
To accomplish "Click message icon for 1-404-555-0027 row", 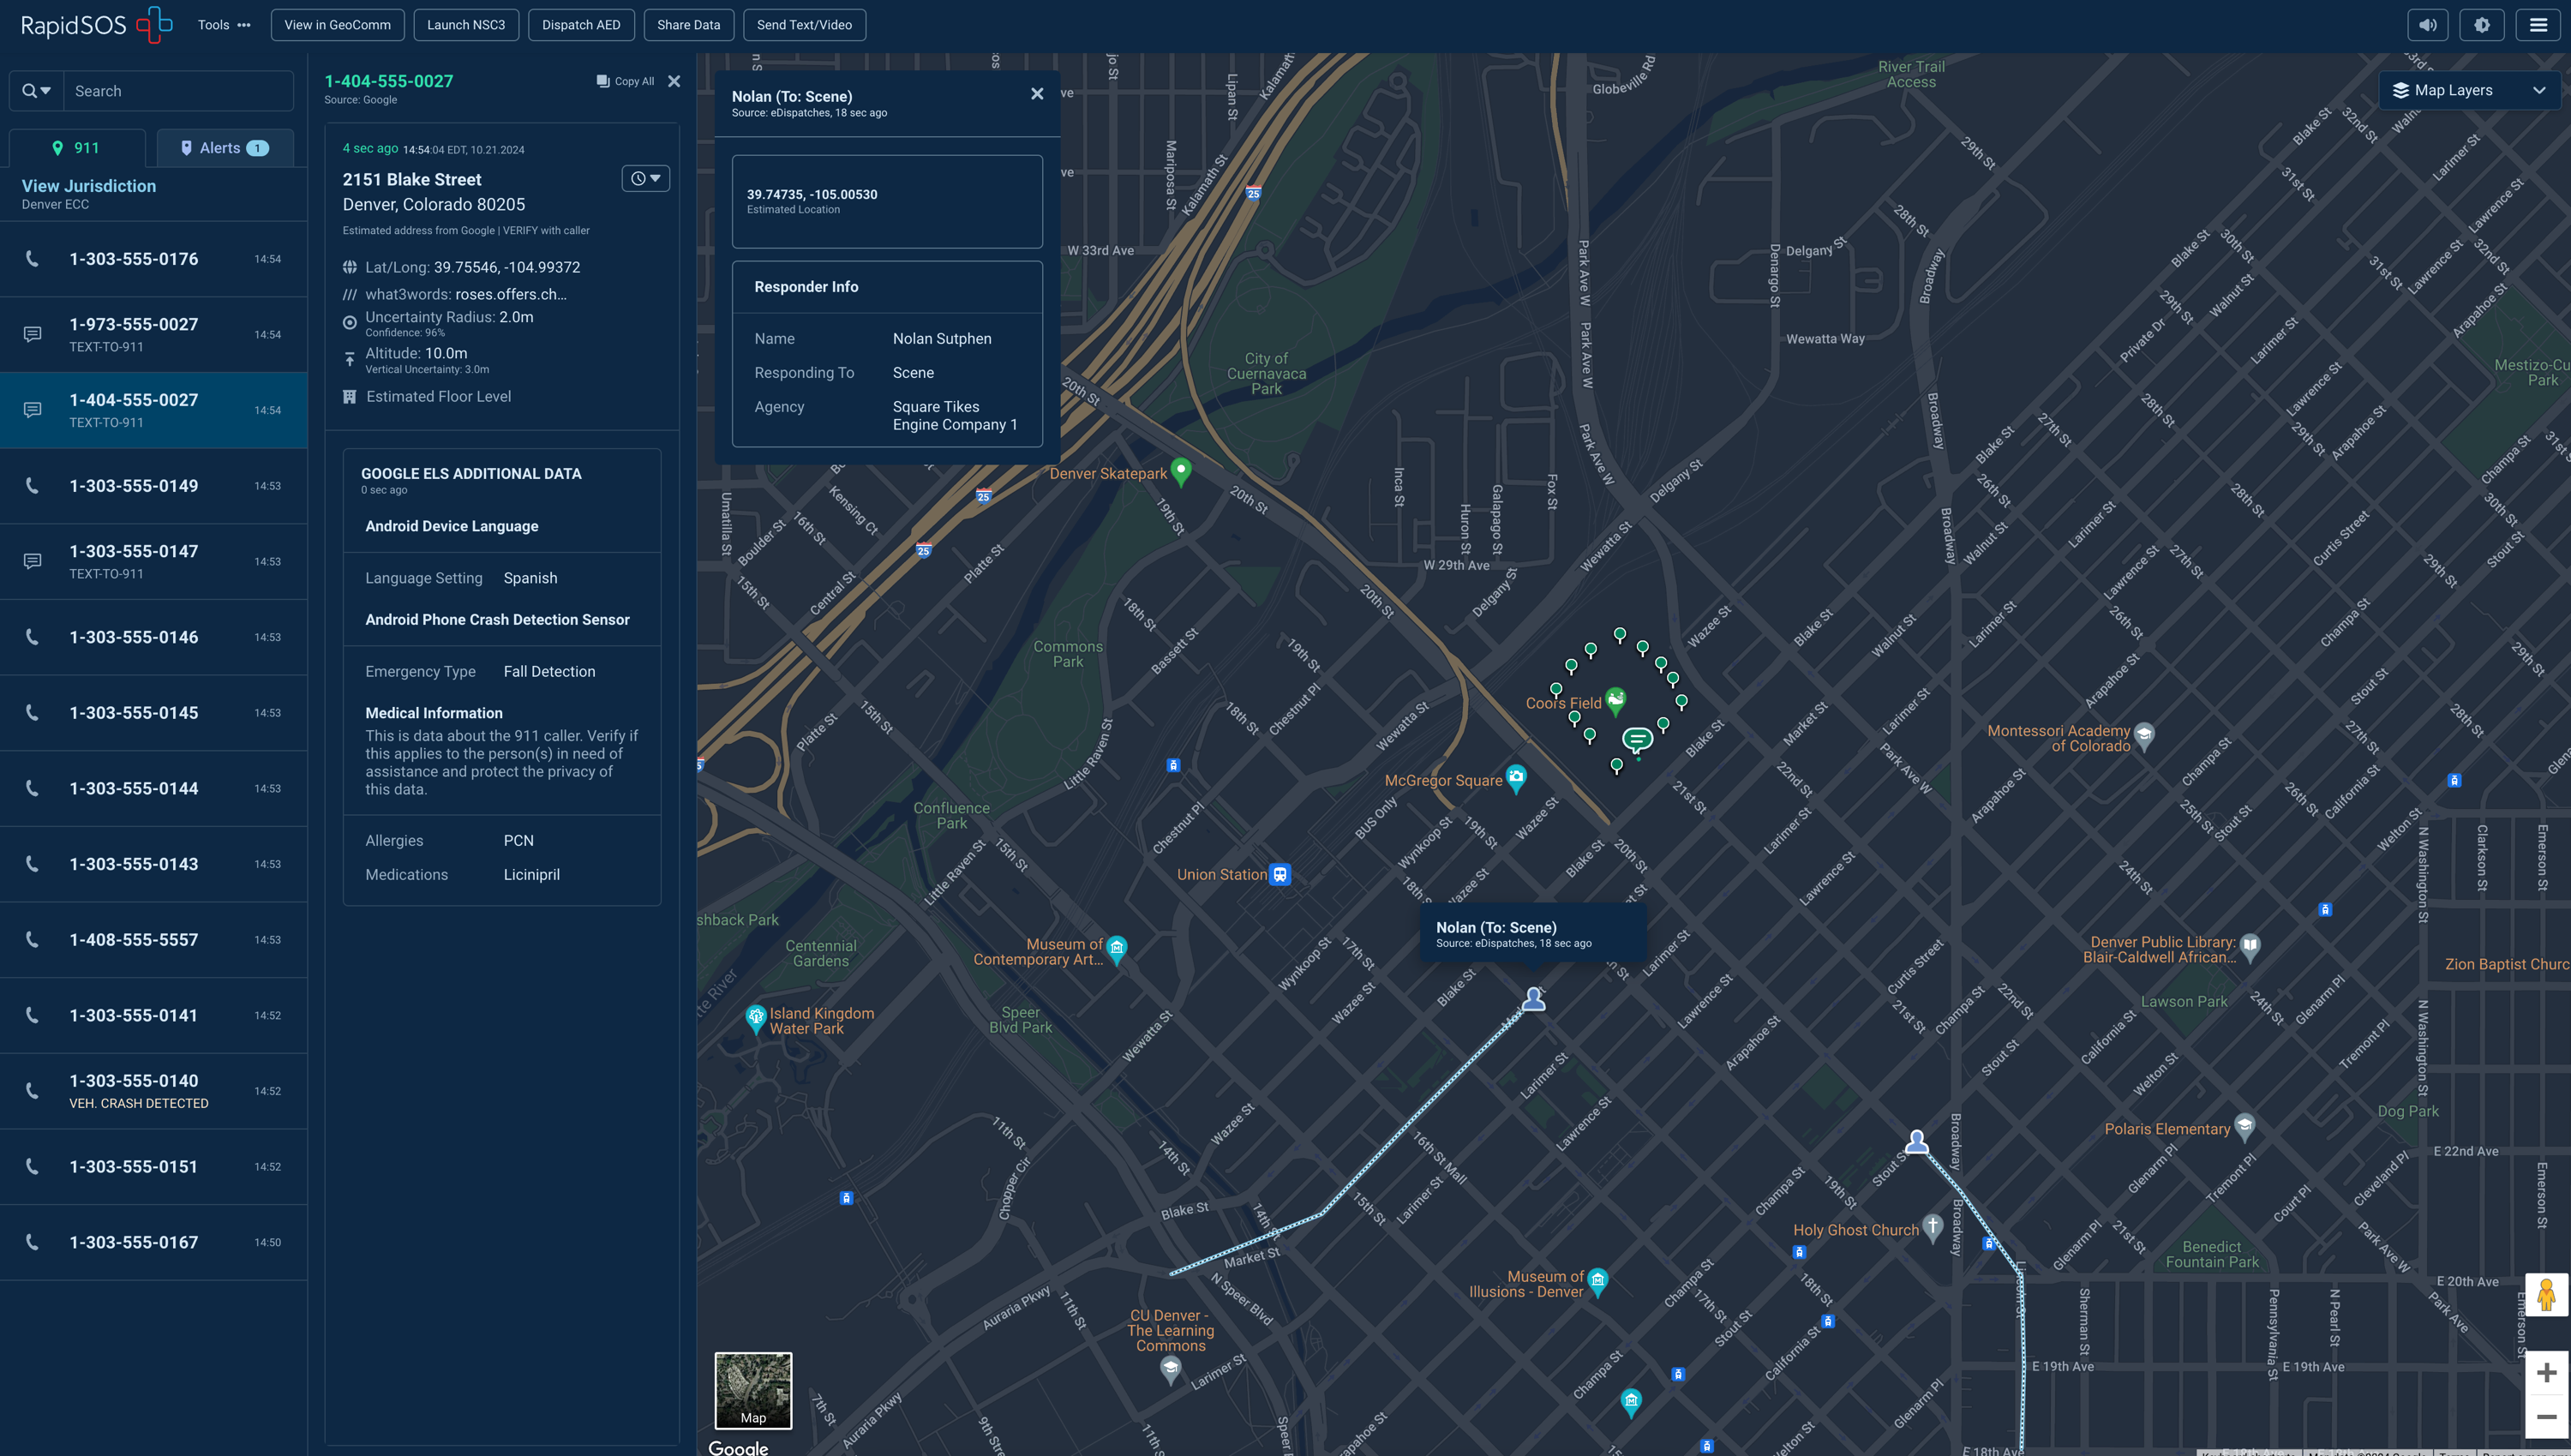I will point(33,410).
